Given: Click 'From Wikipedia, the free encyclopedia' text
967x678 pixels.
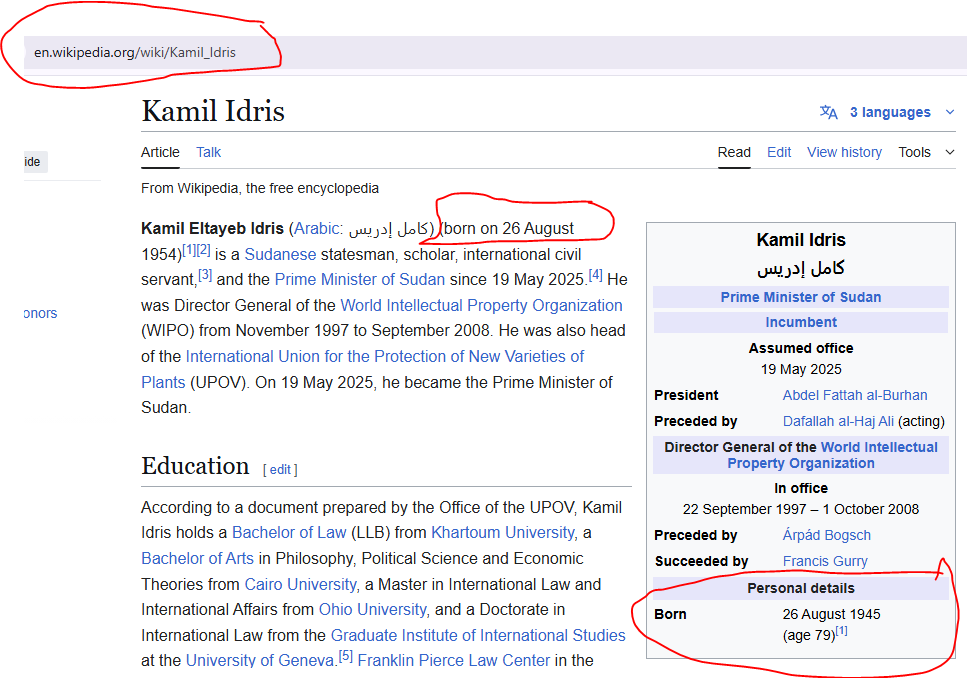Looking at the screenshot, I should click(260, 188).
